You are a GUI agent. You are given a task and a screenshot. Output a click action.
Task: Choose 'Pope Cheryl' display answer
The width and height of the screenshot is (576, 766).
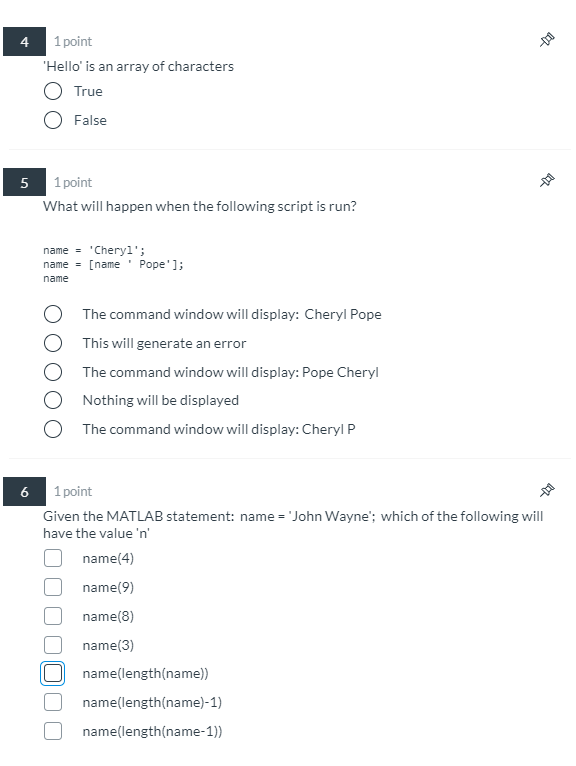(53, 372)
